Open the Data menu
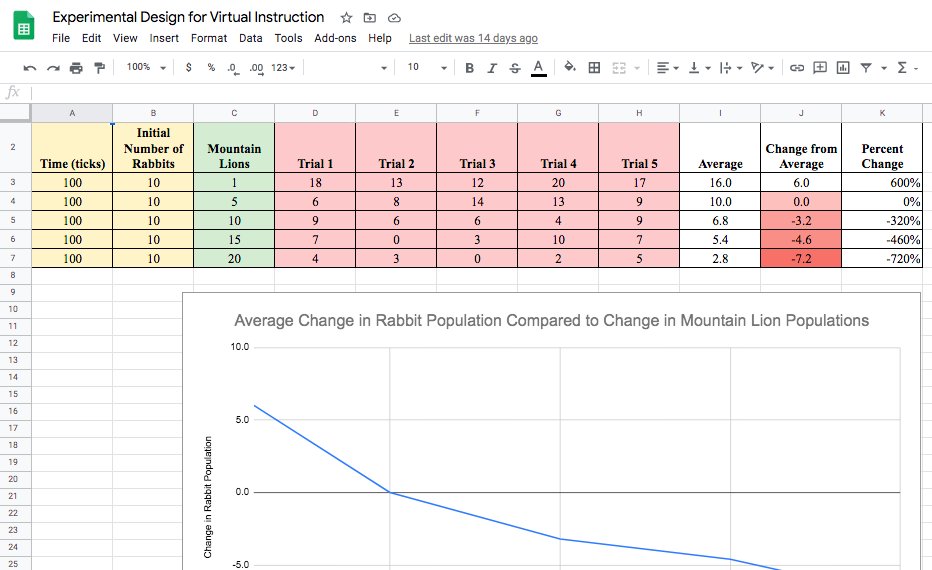This screenshot has height=570, width=932. point(251,38)
